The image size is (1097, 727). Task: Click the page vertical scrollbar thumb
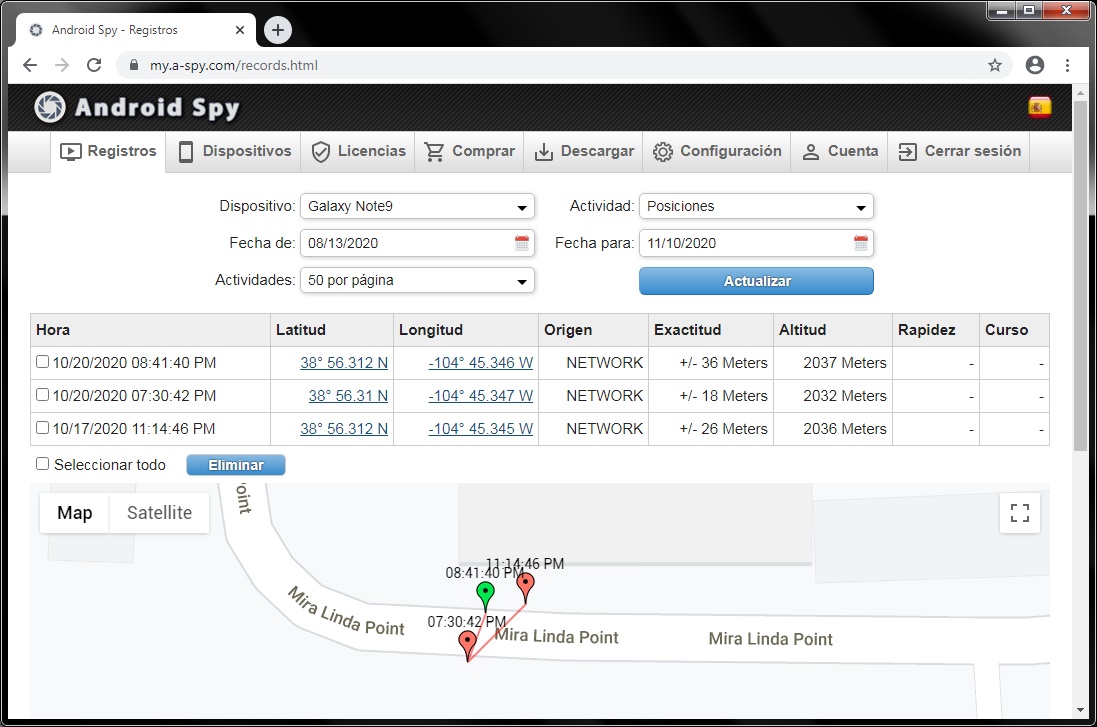[1080, 277]
